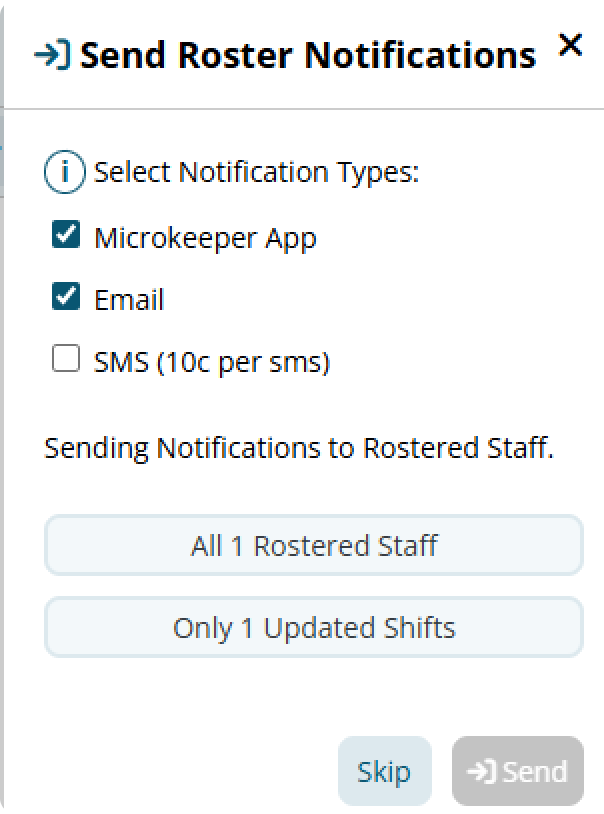Click the Select Notification Types heading
The image size is (604, 814).
coord(256,172)
